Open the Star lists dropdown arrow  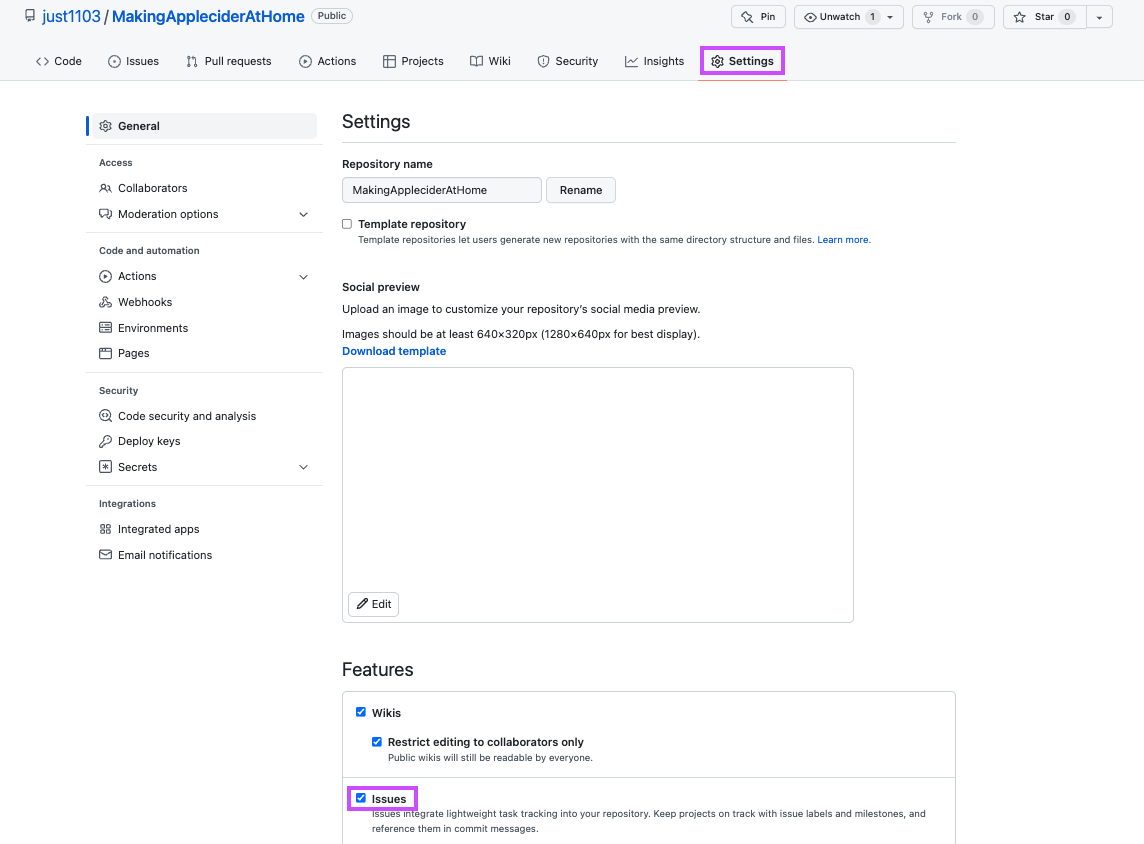point(1099,17)
